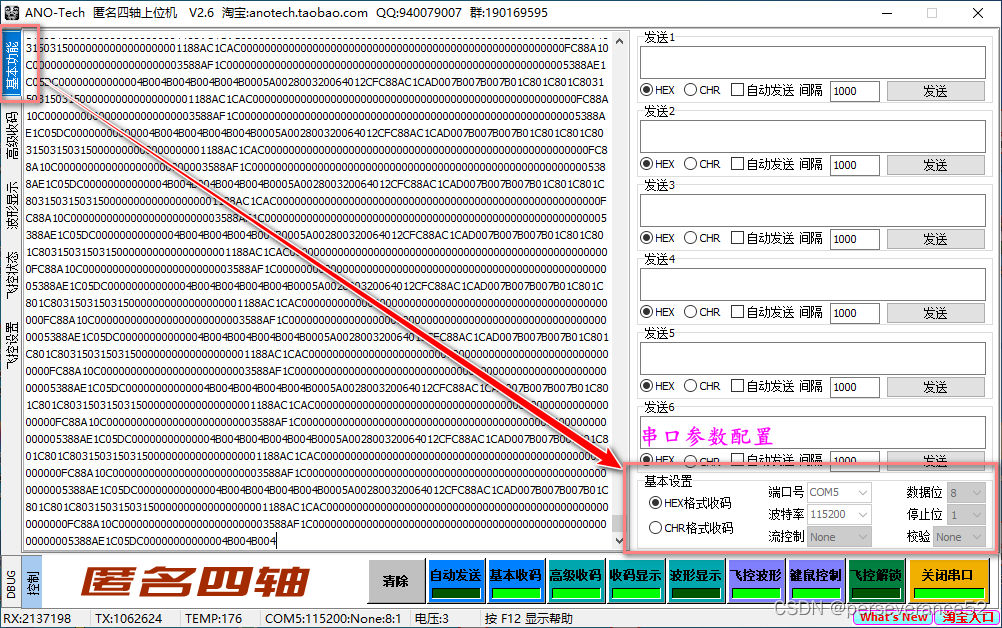Click the 匿名四轴 logo

click(196, 581)
